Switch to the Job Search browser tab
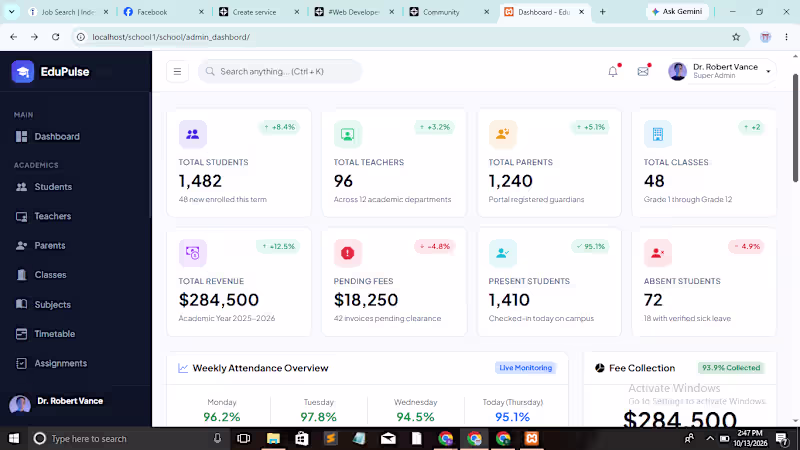The height and width of the screenshot is (450, 800). (x=67, y=12)
